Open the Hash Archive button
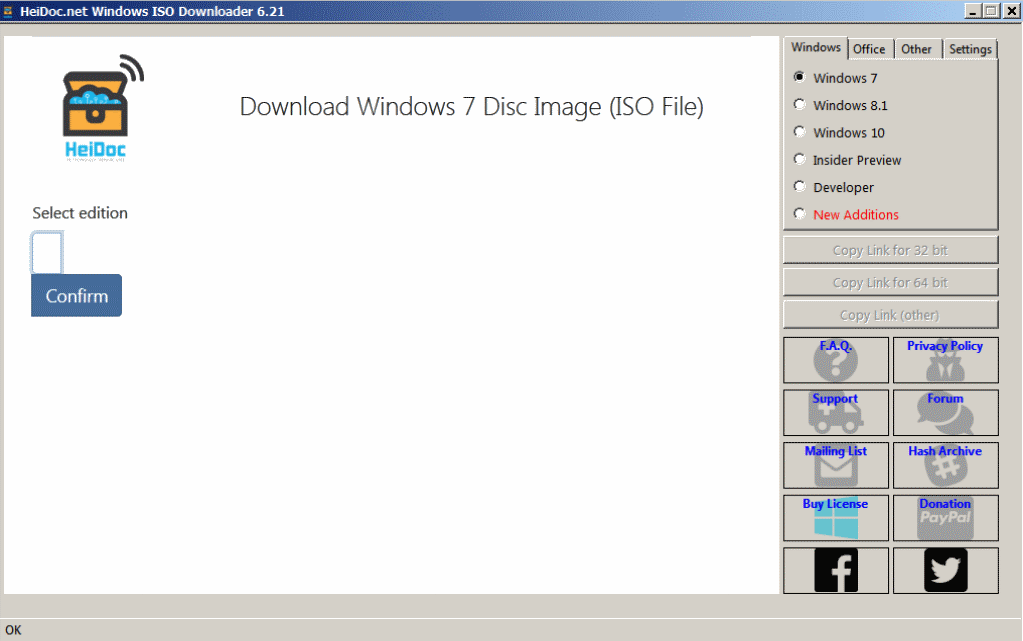The height and width of the screenshot is (641, 1023). point(945,465)
